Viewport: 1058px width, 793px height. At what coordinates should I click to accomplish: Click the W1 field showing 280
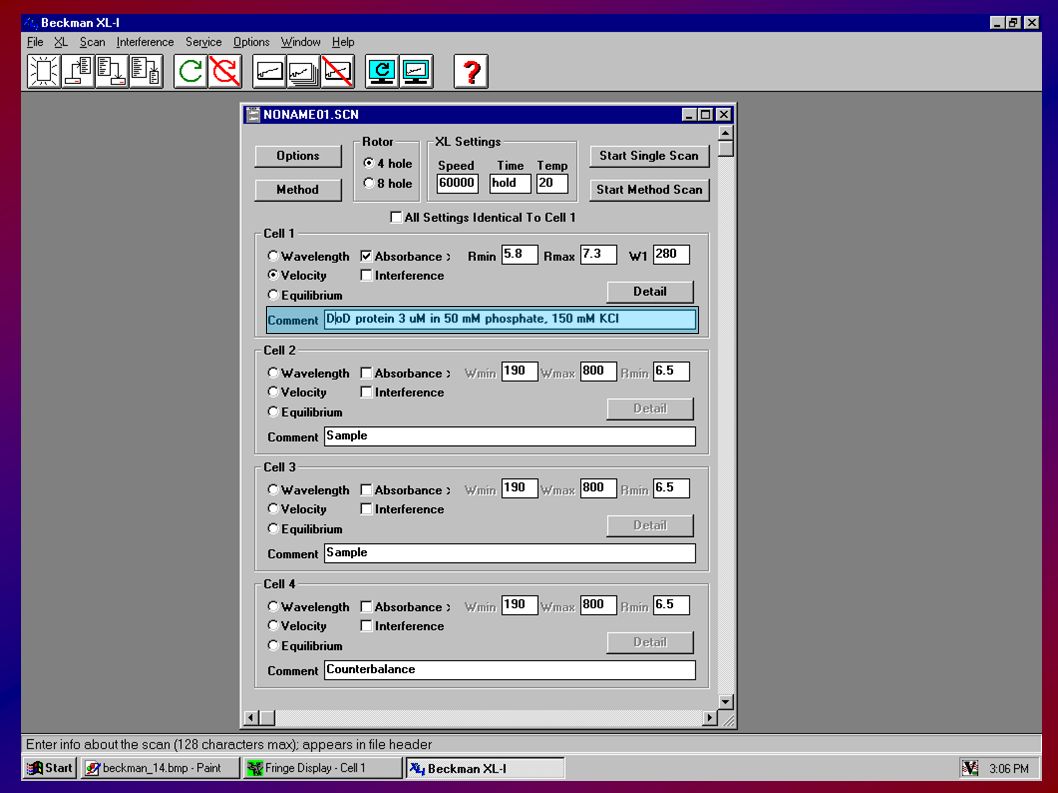point(671,254)
